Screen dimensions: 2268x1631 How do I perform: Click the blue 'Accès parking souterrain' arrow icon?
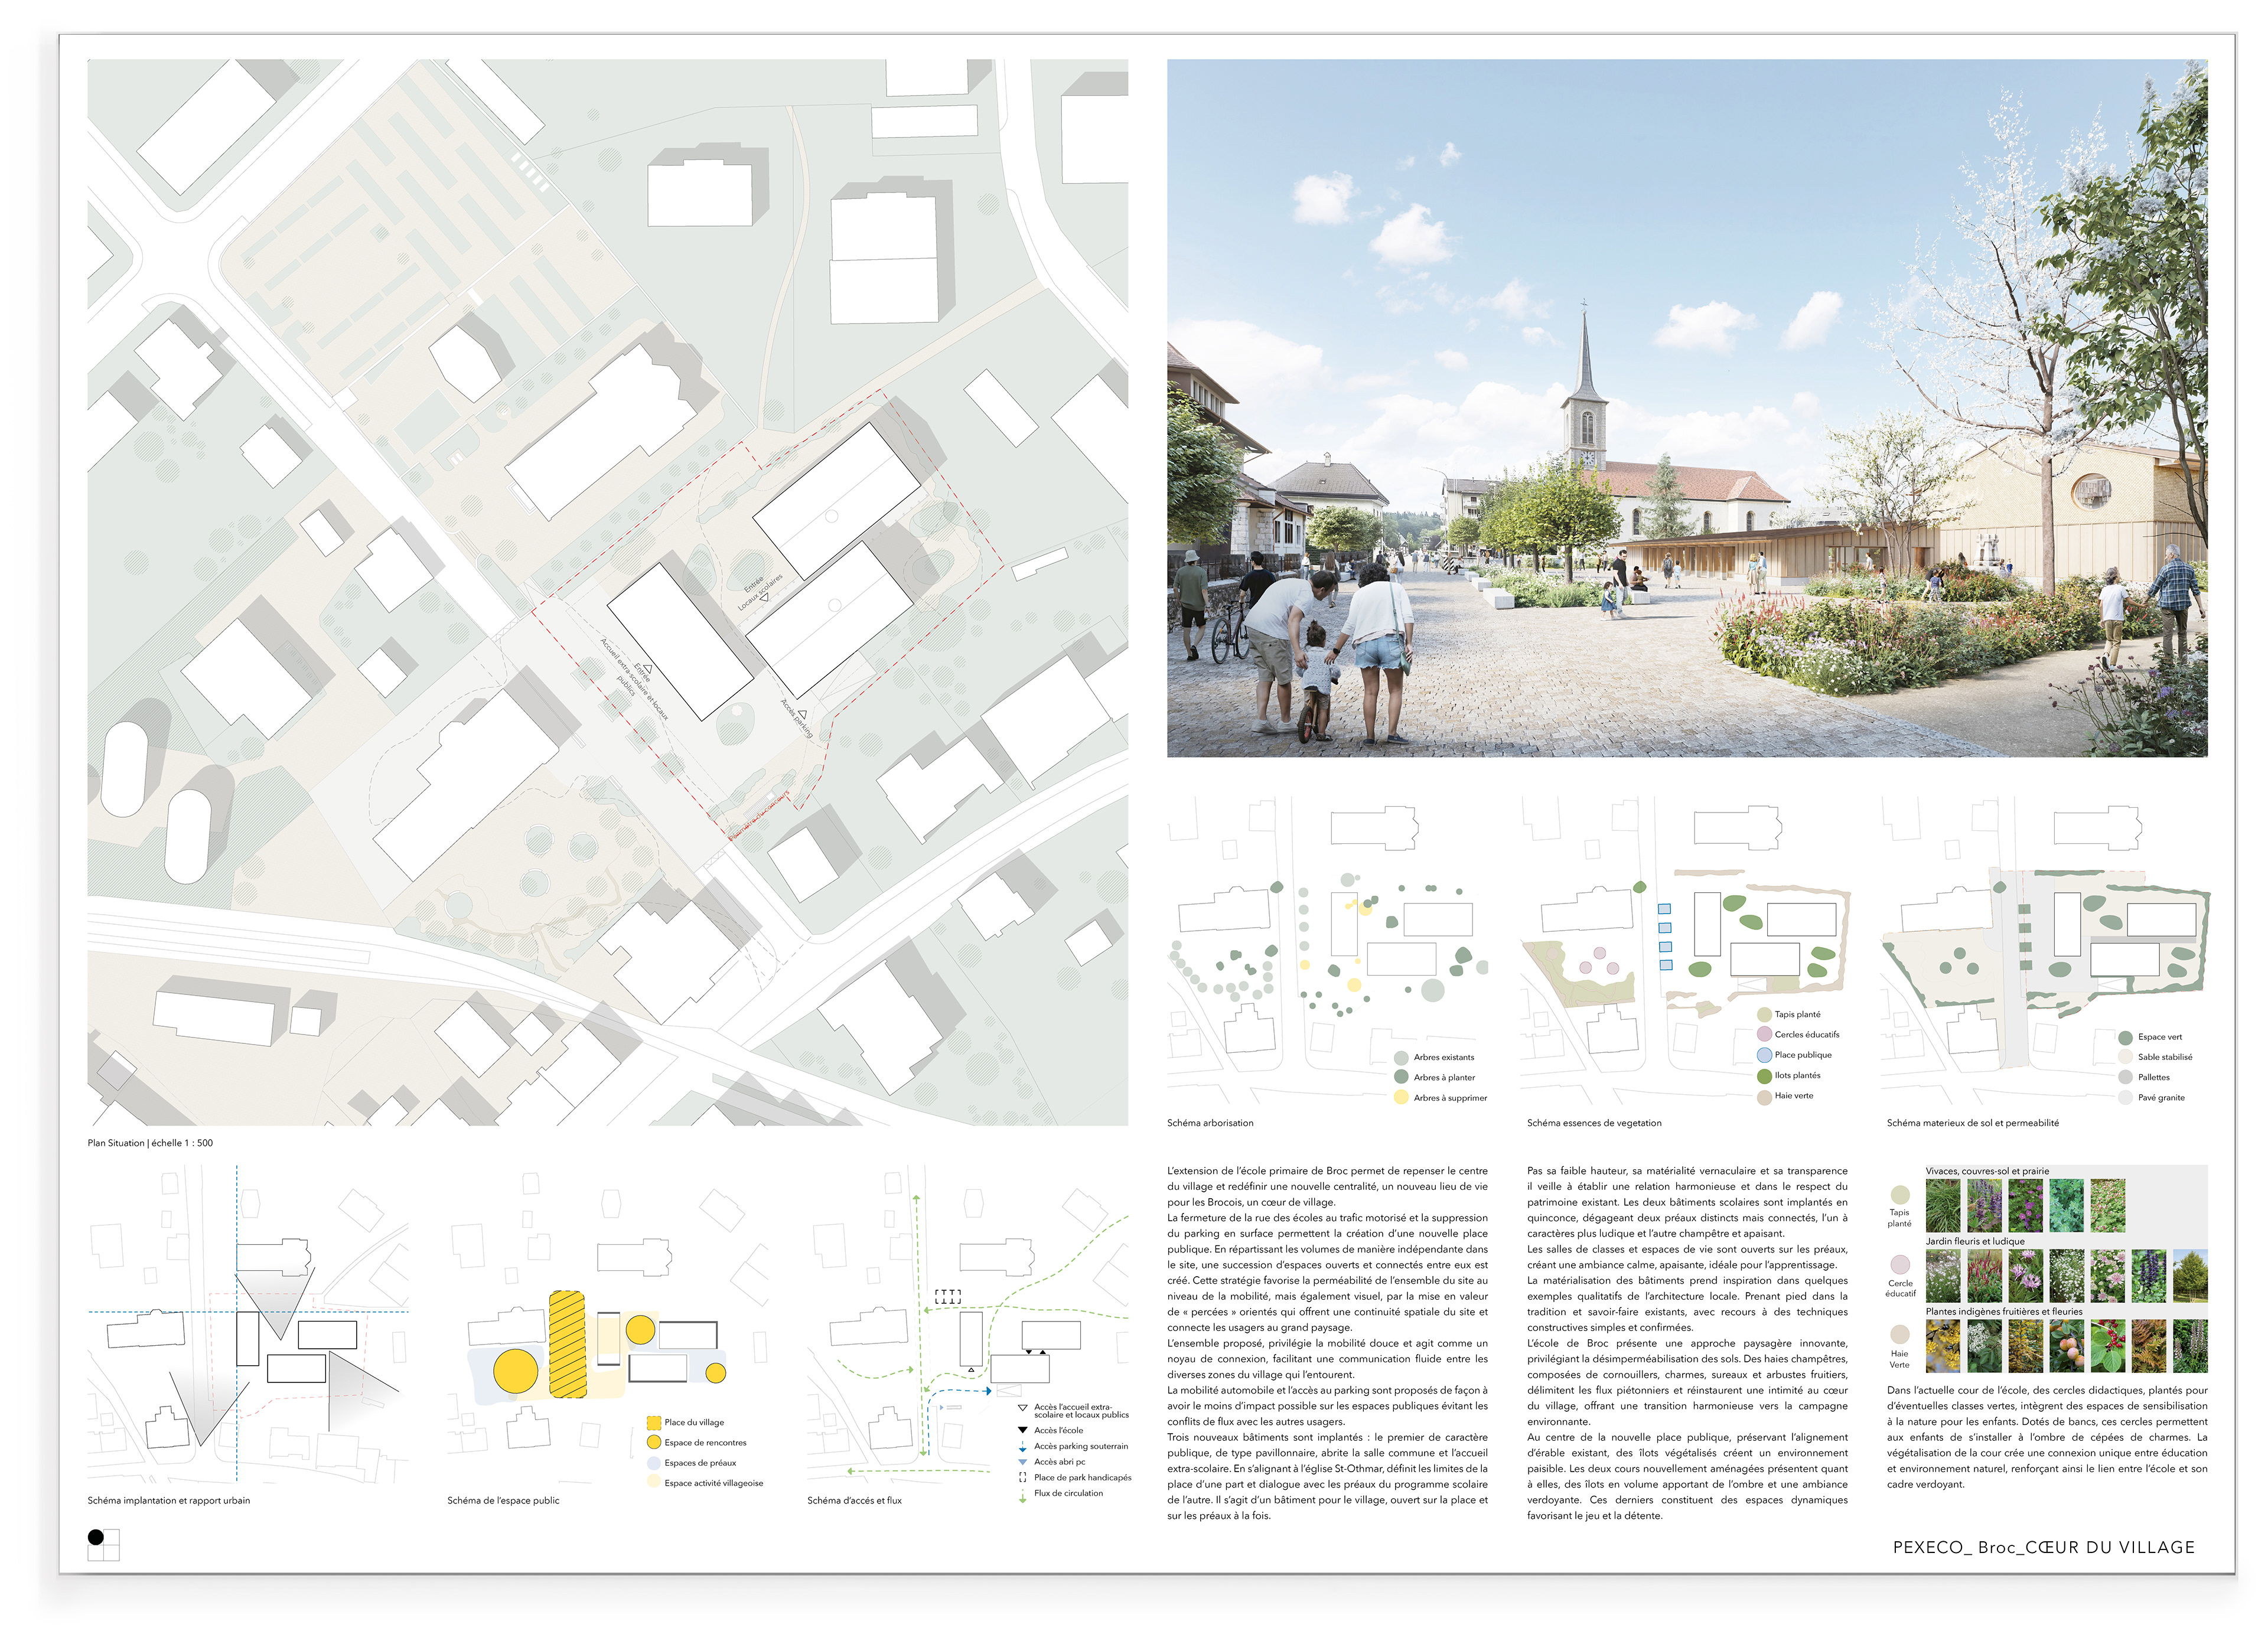(x=1022, y=1447)
